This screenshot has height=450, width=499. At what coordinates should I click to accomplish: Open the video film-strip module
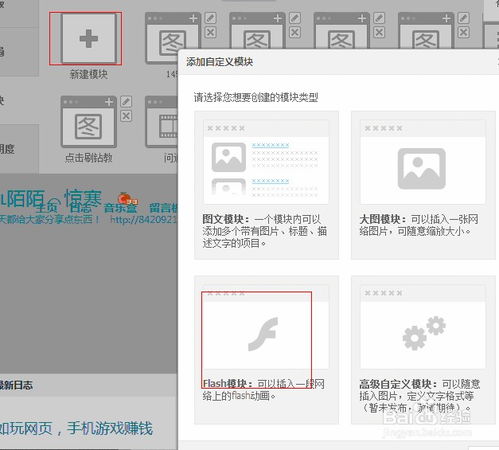tap(162, 122)
